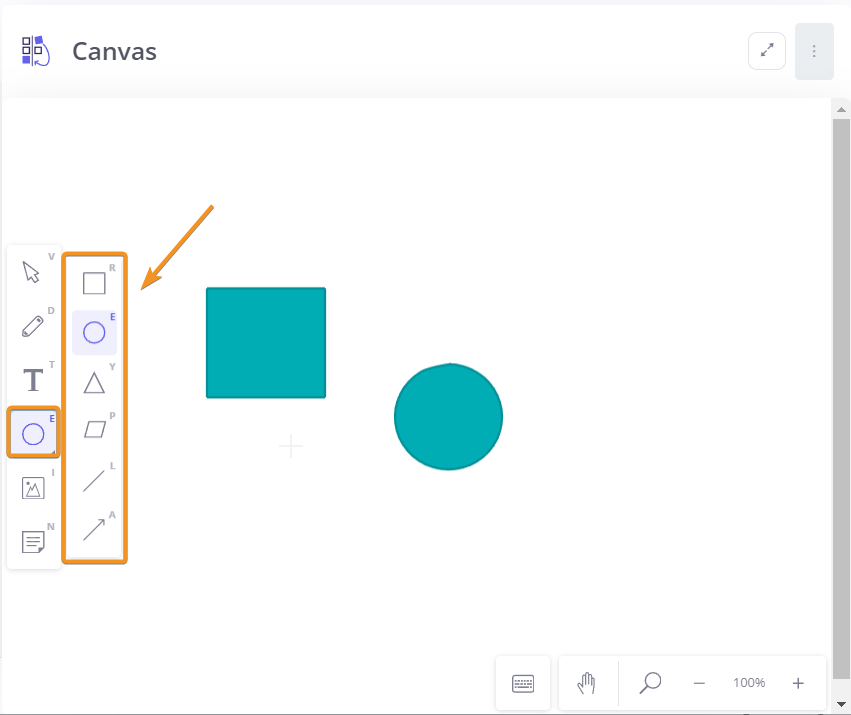Click the scrollbar up arrow
851x715 pixels.
tap(841, 110)
